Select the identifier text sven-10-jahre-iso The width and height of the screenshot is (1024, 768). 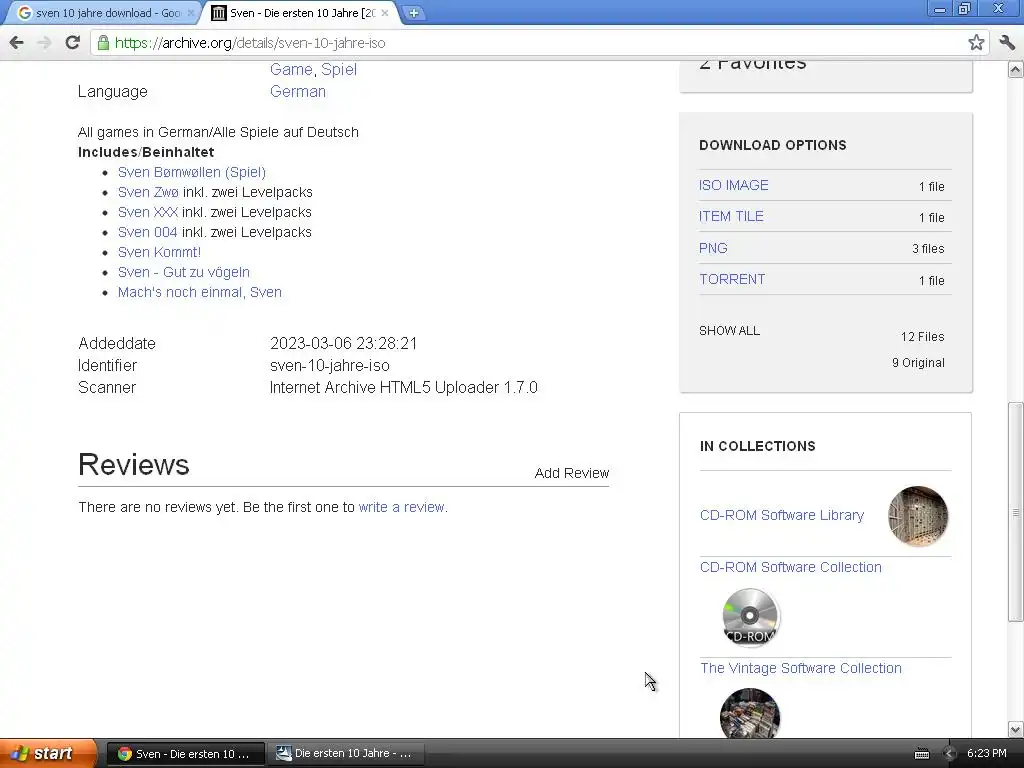coord(330,366)
